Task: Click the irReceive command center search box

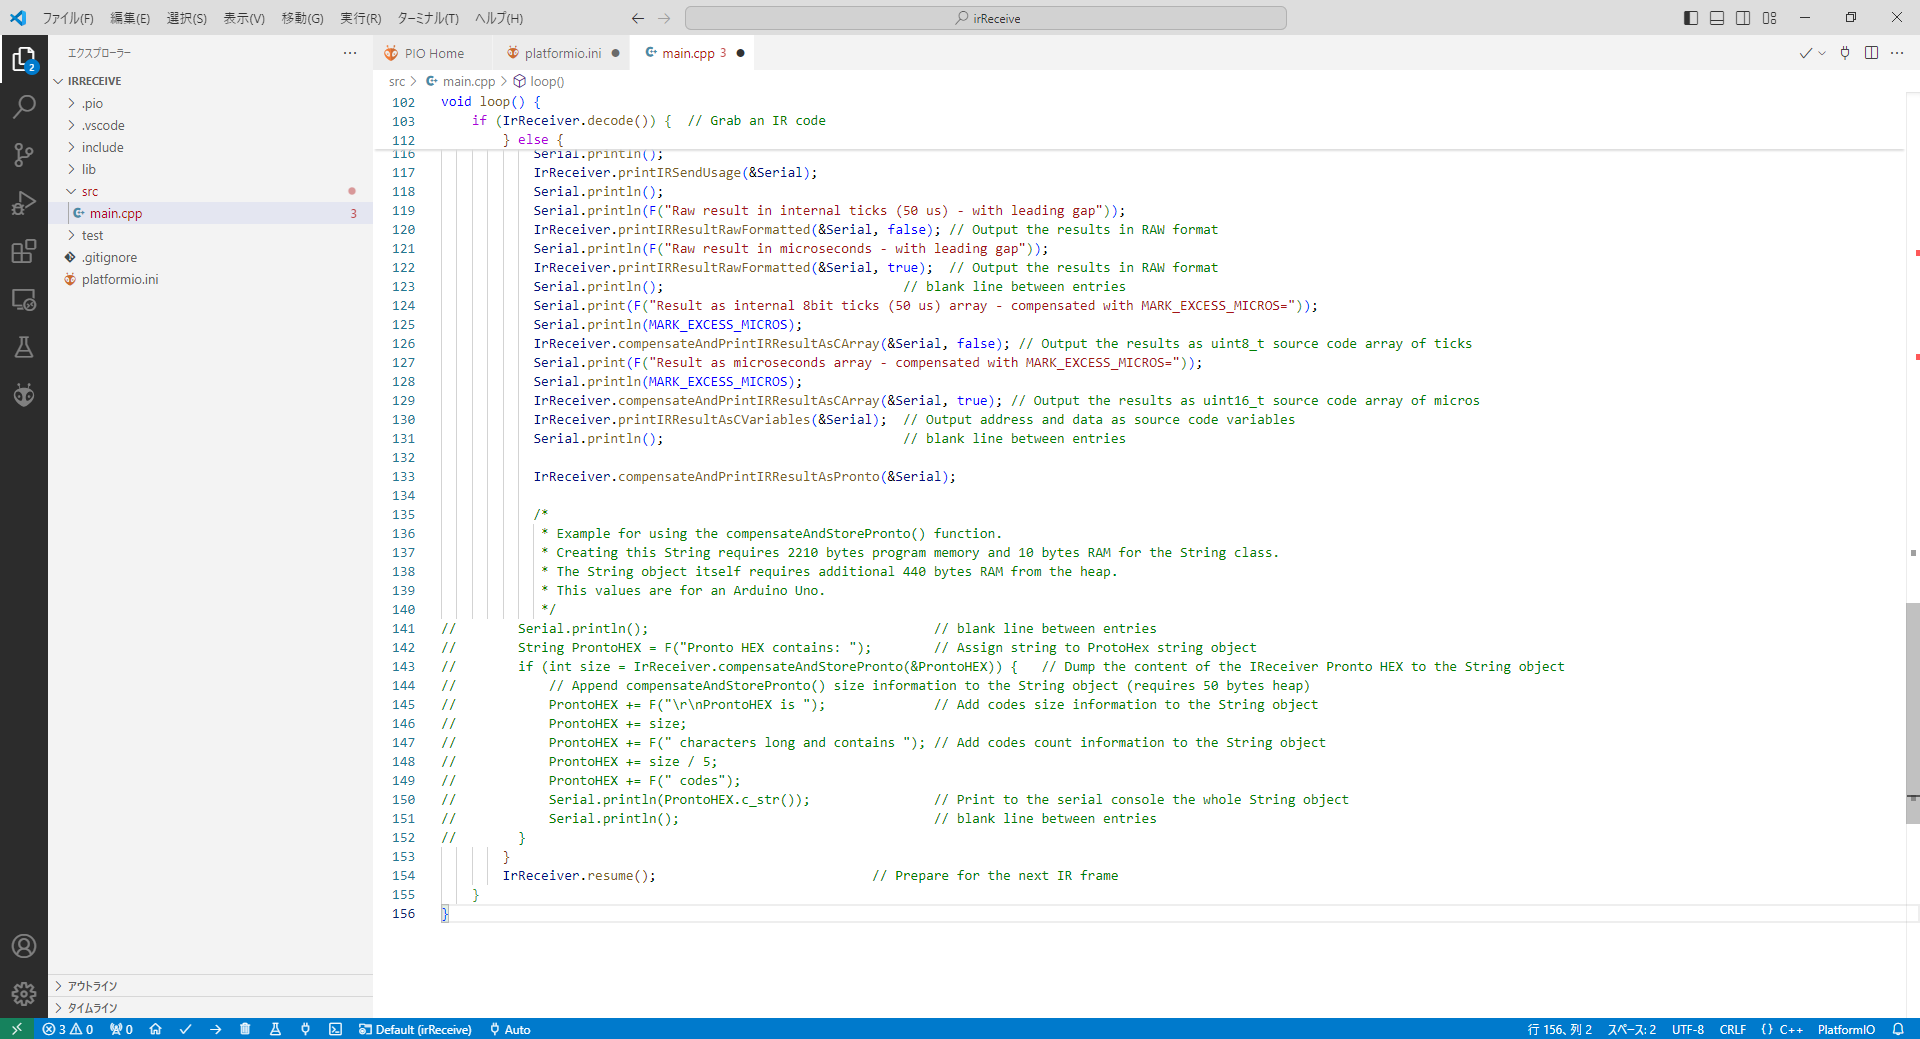Action: tap(985, 18)
